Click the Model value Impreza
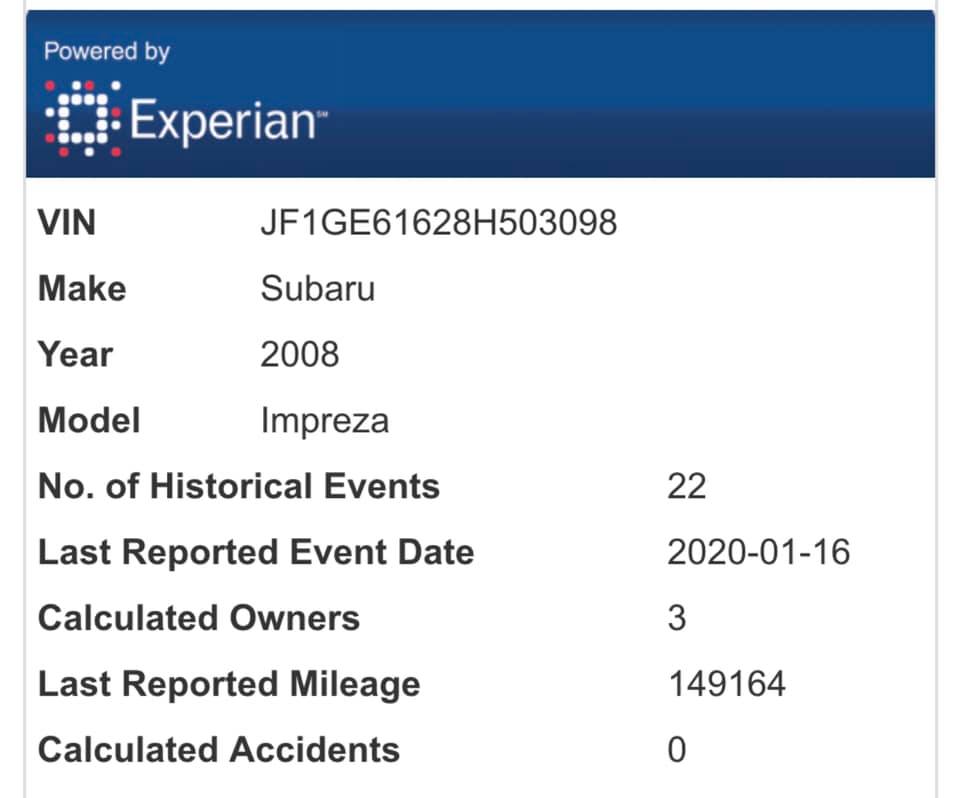 tap(324, 421)
